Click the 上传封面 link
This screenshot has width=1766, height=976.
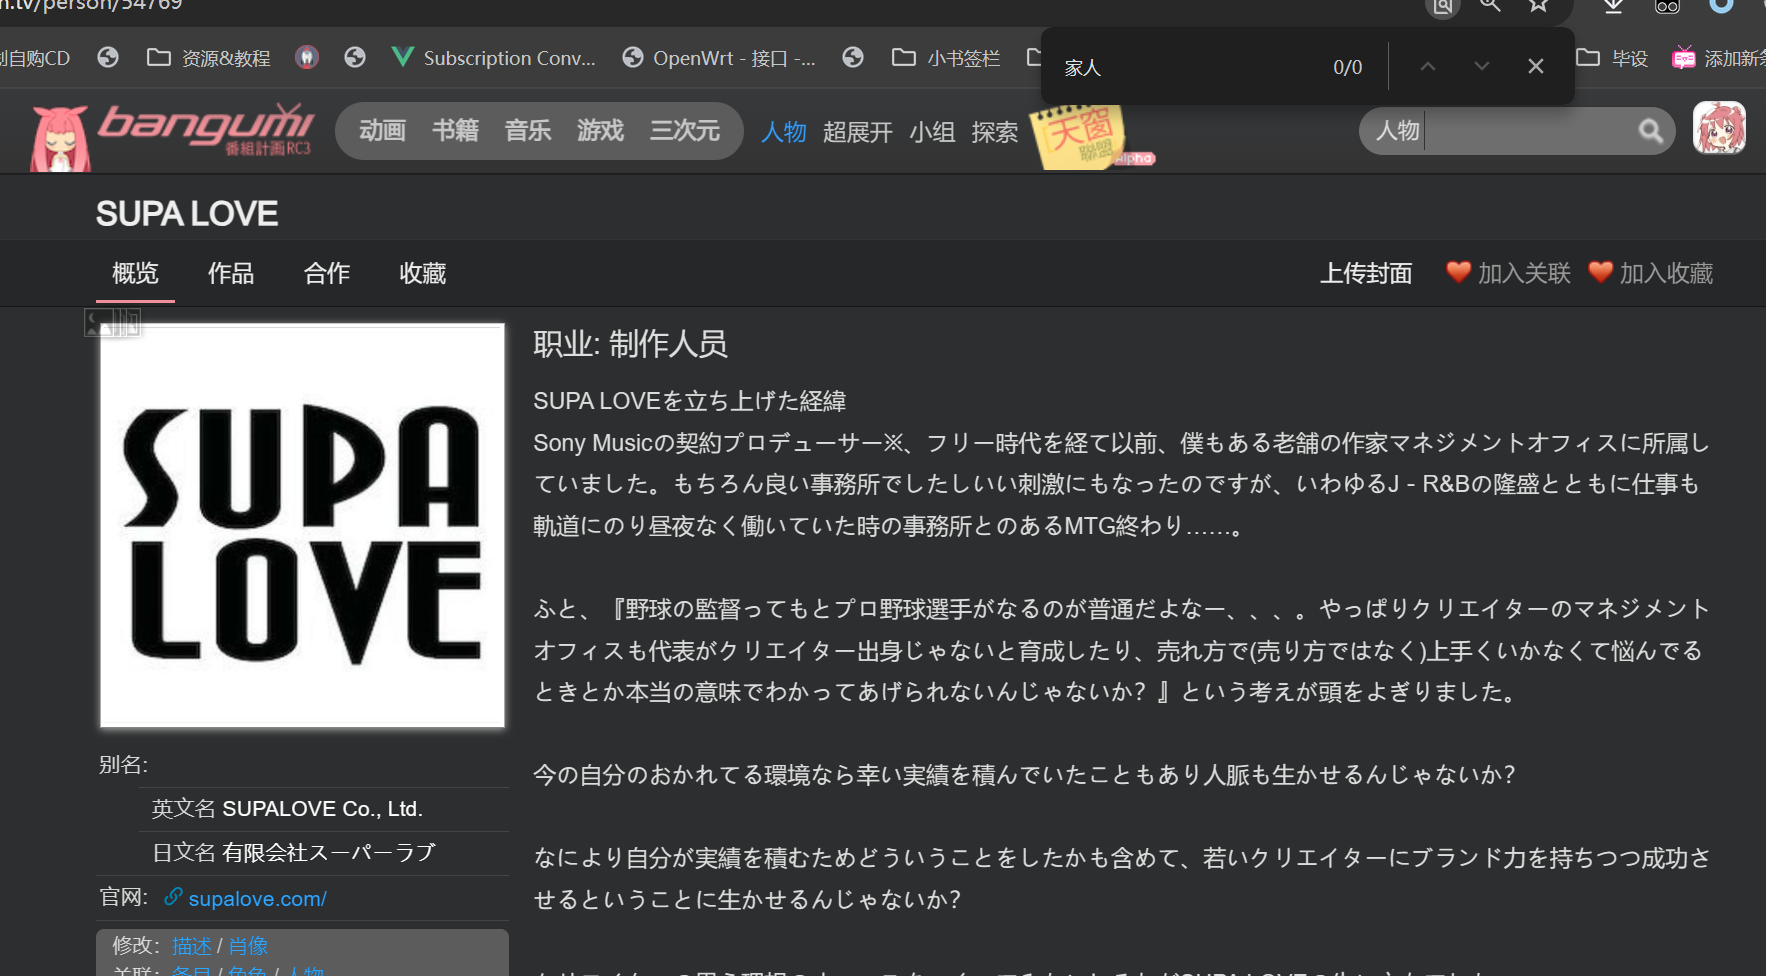(x=1366, y=273)
